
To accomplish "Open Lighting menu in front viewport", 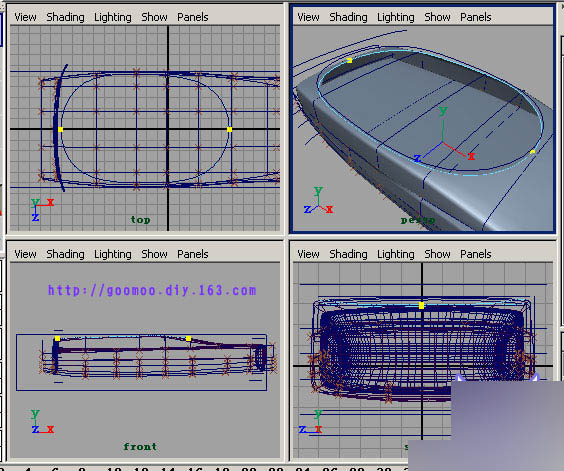I will (113, 254).
